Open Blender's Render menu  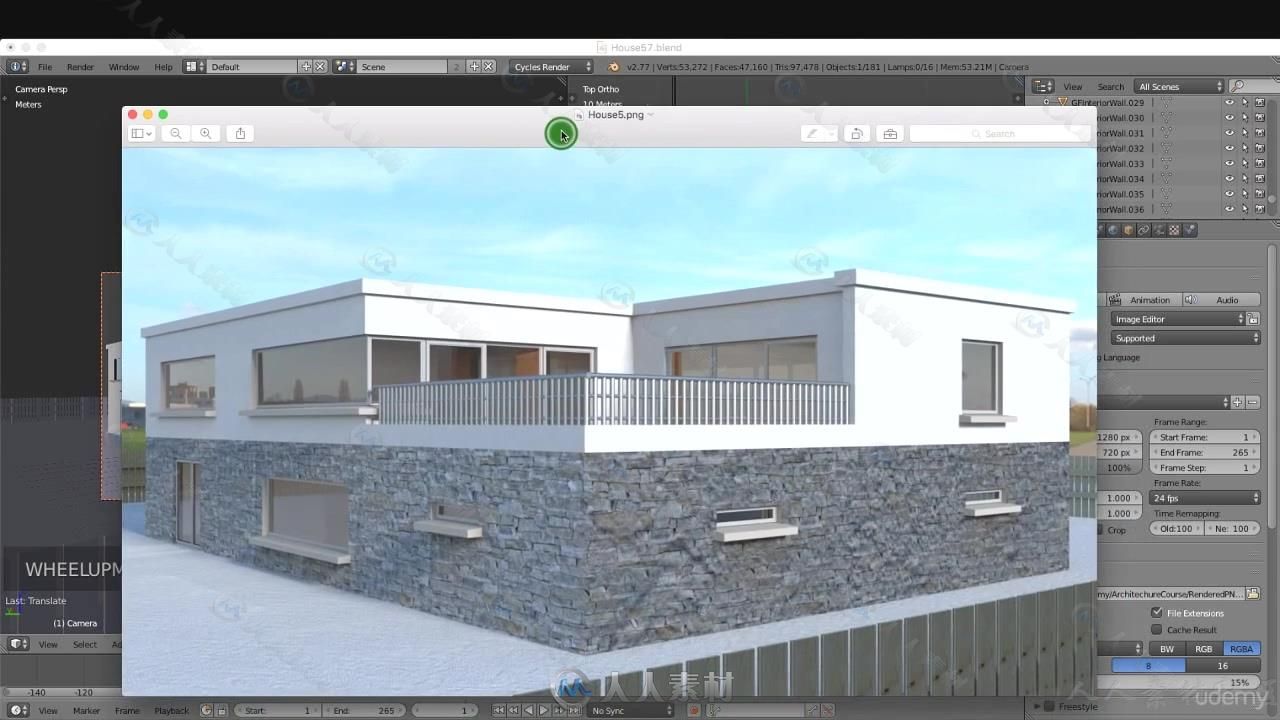pyautogui.click(x=80, y=67)
